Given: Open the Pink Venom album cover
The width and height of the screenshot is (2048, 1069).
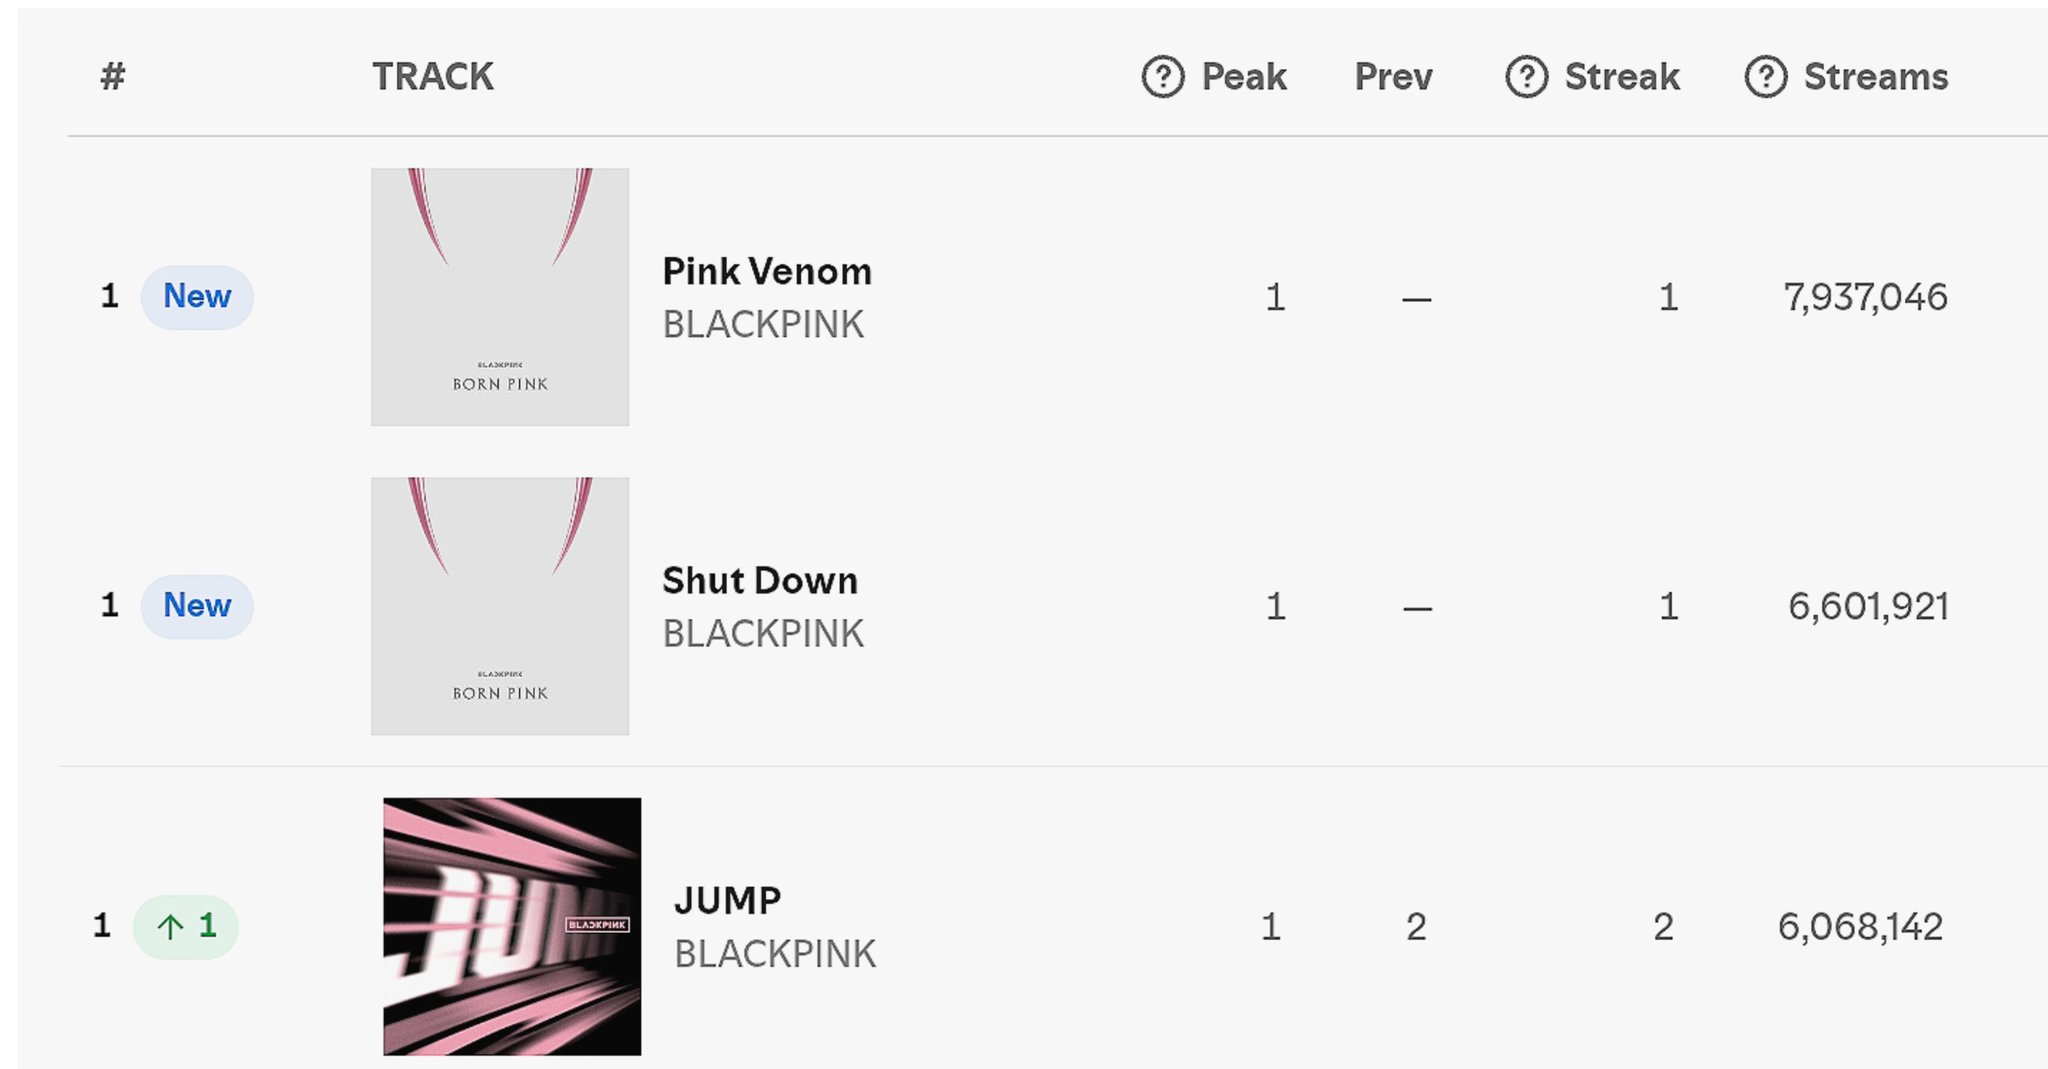Looking at the screenshot, I should [500, 297].
